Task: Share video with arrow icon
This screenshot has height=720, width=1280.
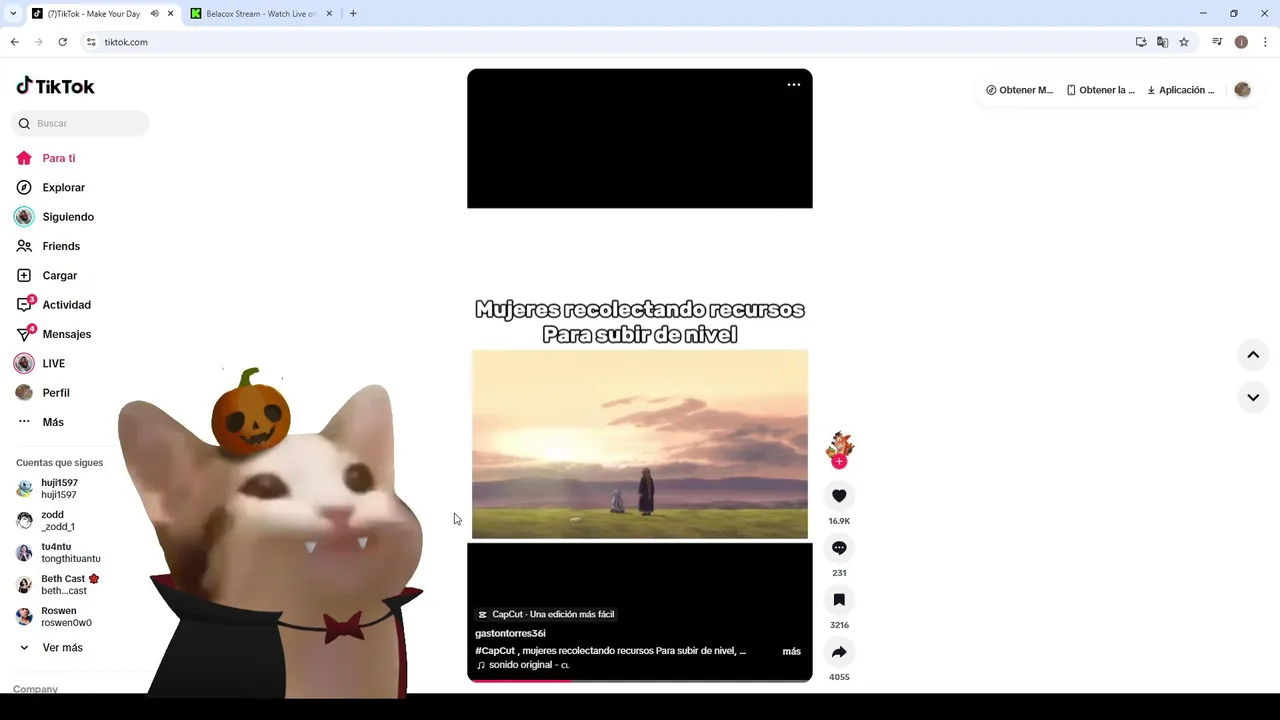Action: 839,651
